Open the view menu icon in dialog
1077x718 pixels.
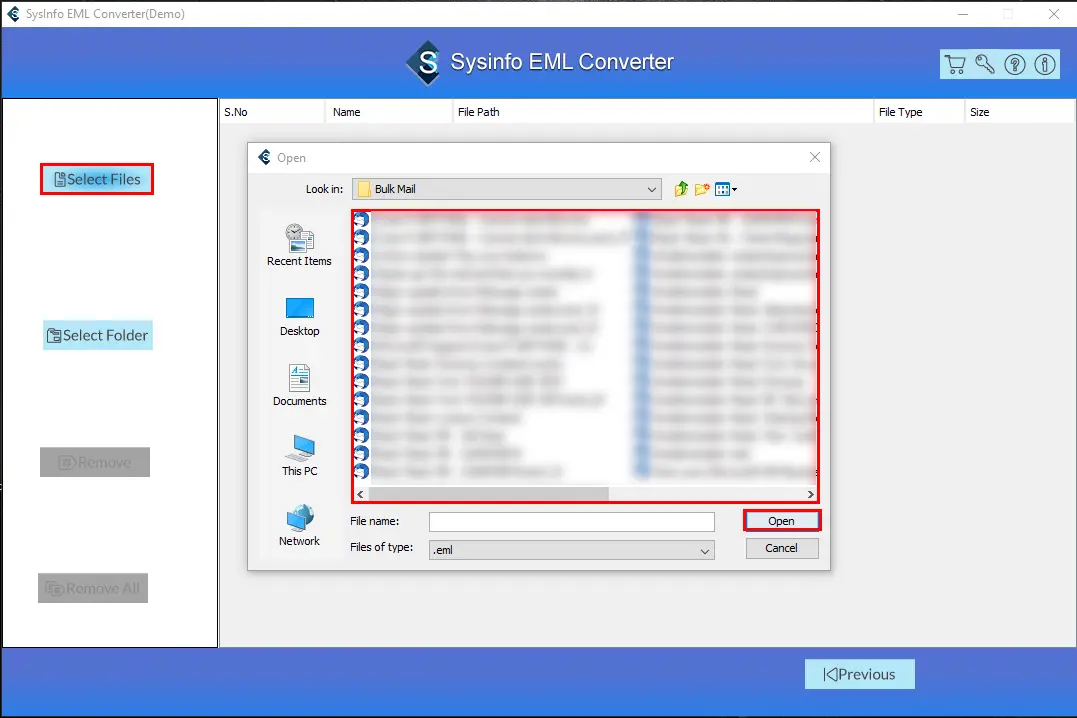(x=725, y=189)
